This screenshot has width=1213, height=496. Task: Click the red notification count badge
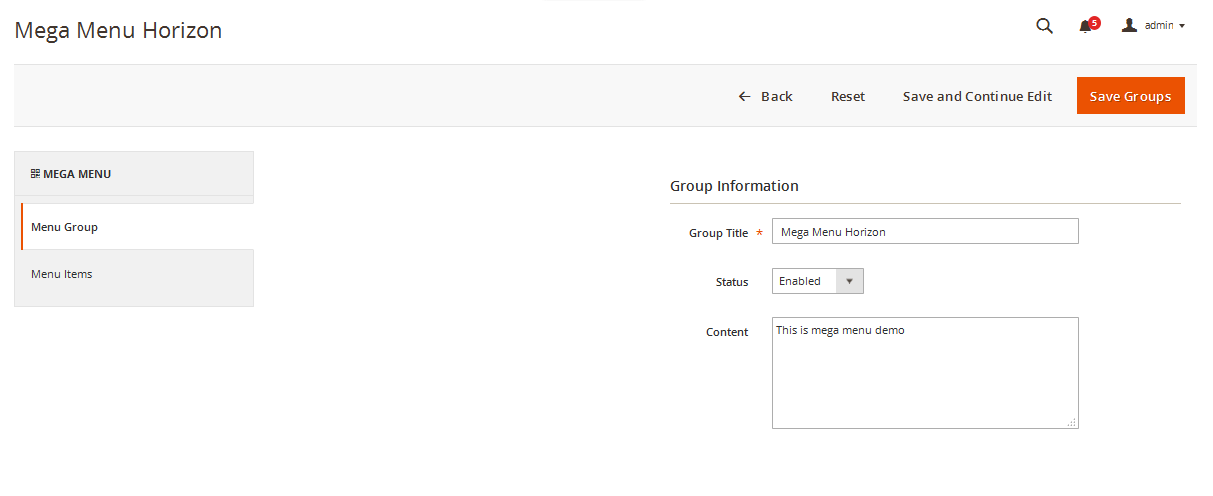click(1094, 22)
